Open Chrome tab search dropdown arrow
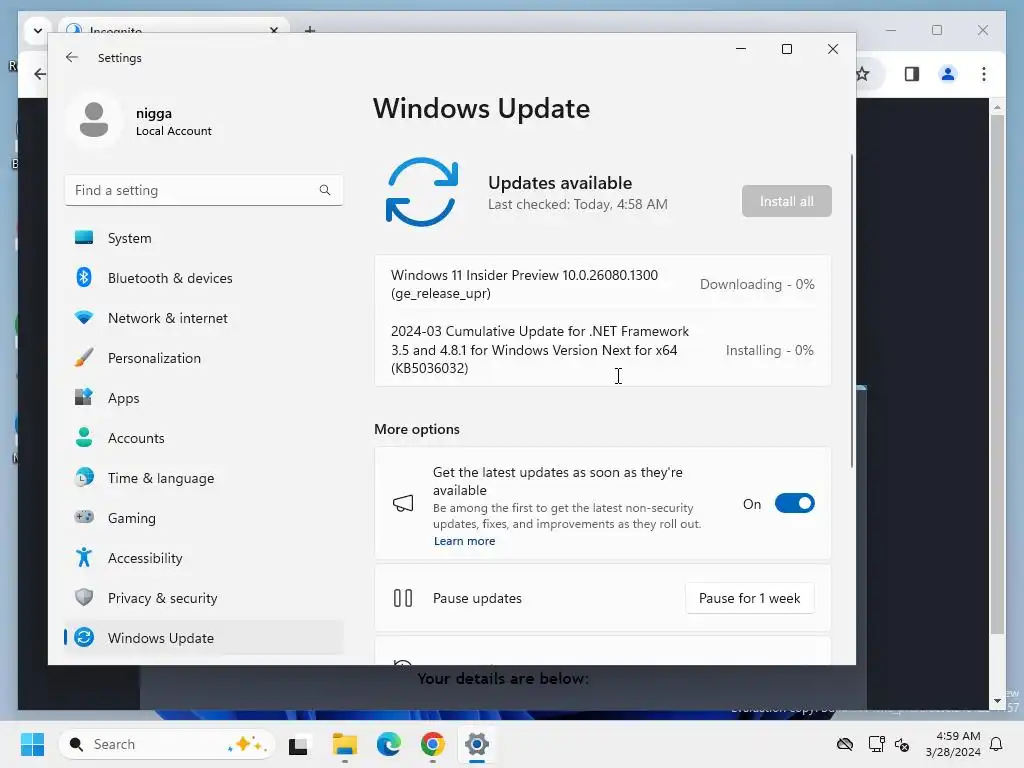Screen dimensions: 1024x768 (37, 30)
